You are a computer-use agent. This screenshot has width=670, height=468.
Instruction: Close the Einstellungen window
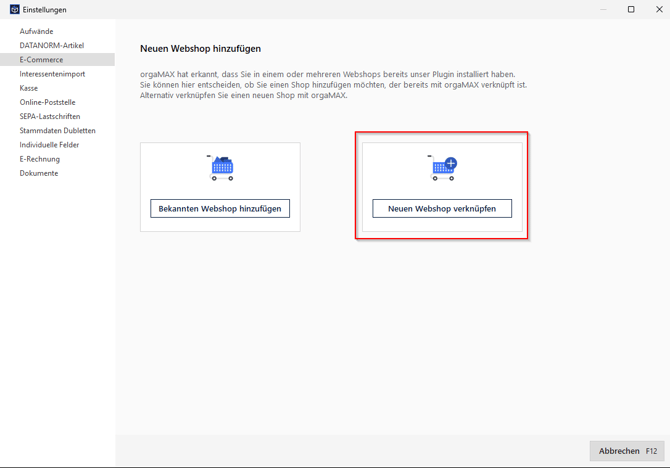pos(658,10)
